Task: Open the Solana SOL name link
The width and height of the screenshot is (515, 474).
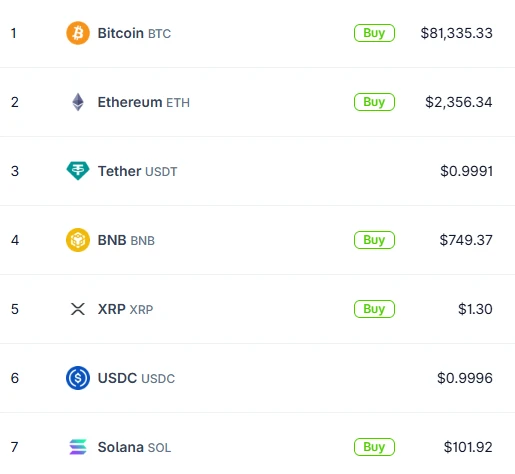Action: [134, 447]
